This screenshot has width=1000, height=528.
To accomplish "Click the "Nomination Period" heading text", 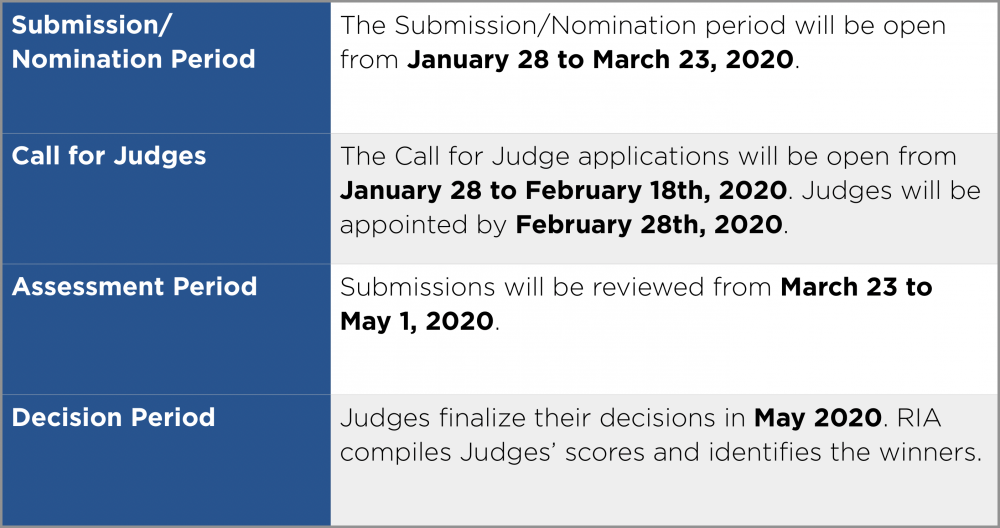I will (x=133, y=59).
